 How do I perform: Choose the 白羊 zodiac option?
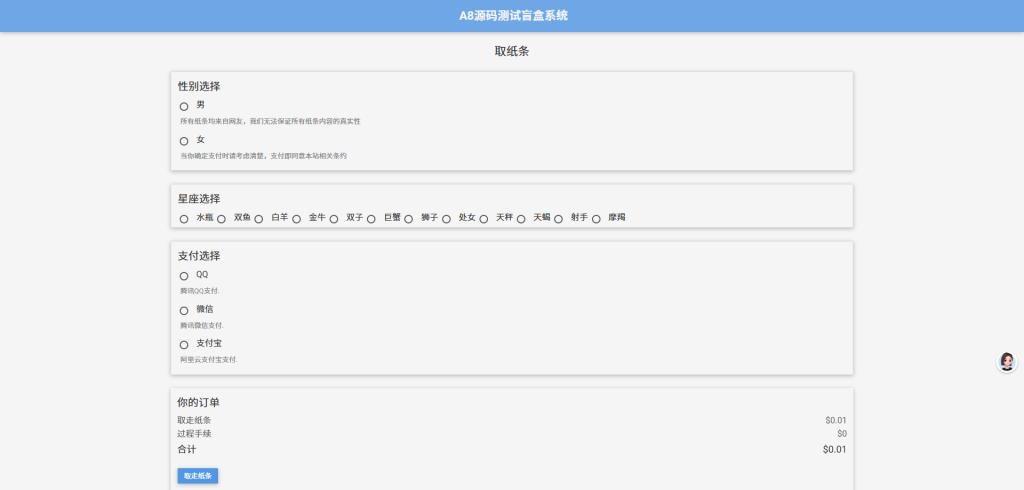pos(259,219)
